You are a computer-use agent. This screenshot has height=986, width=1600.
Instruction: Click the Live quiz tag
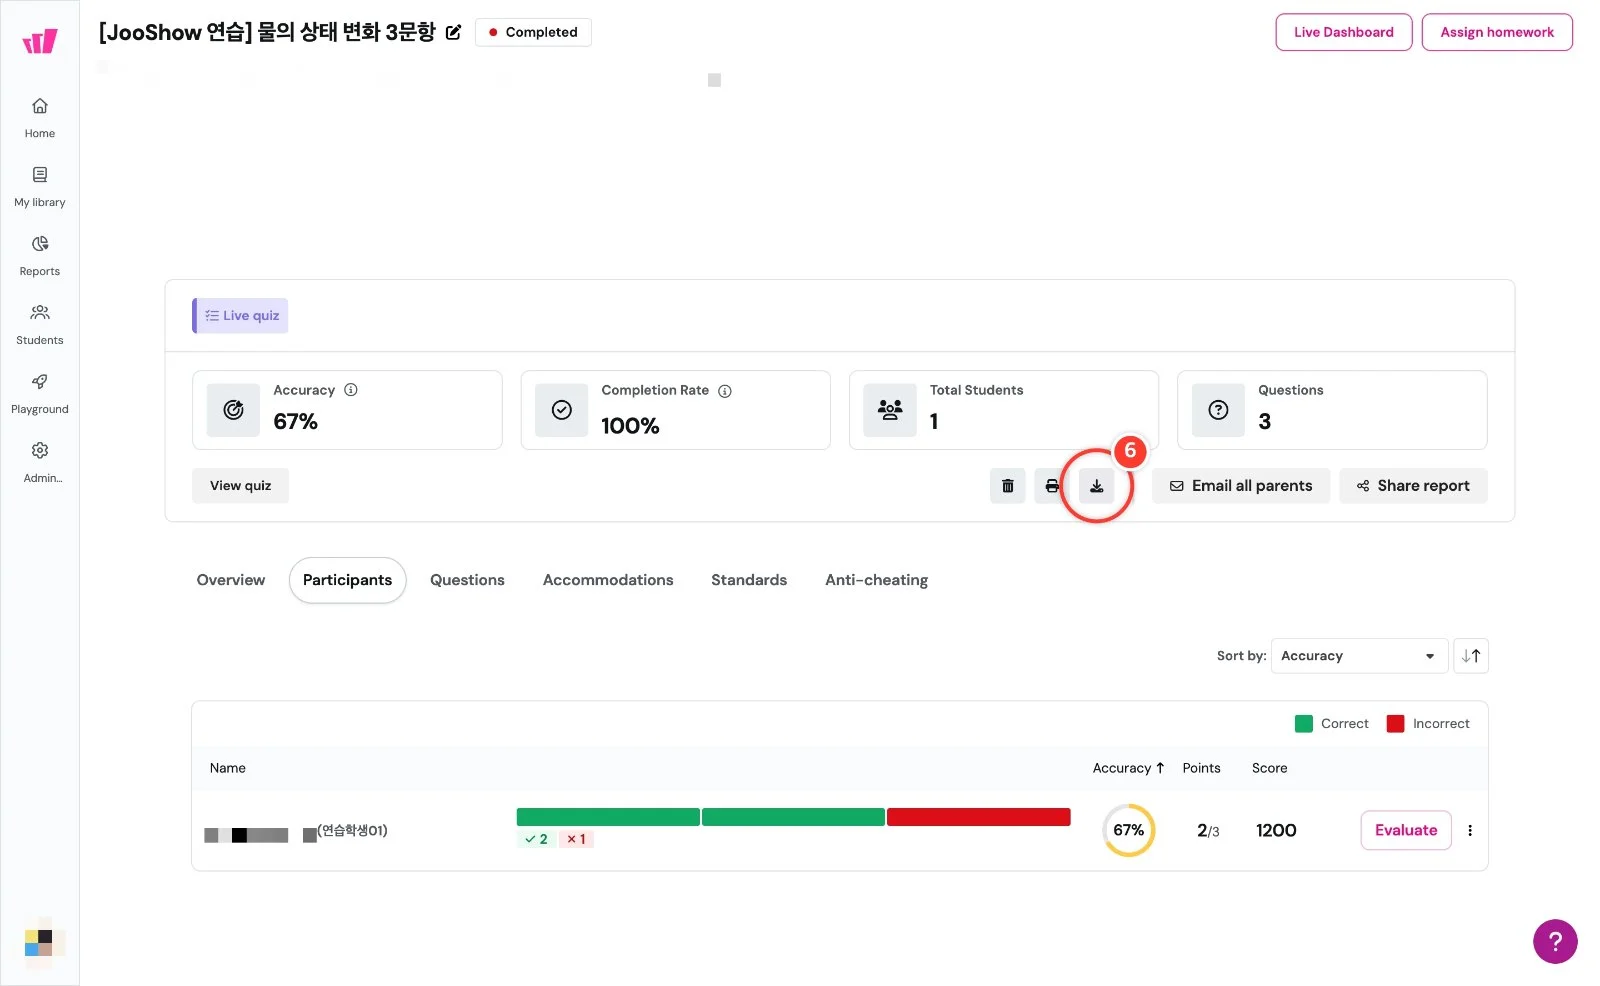(x=240, y=315)
